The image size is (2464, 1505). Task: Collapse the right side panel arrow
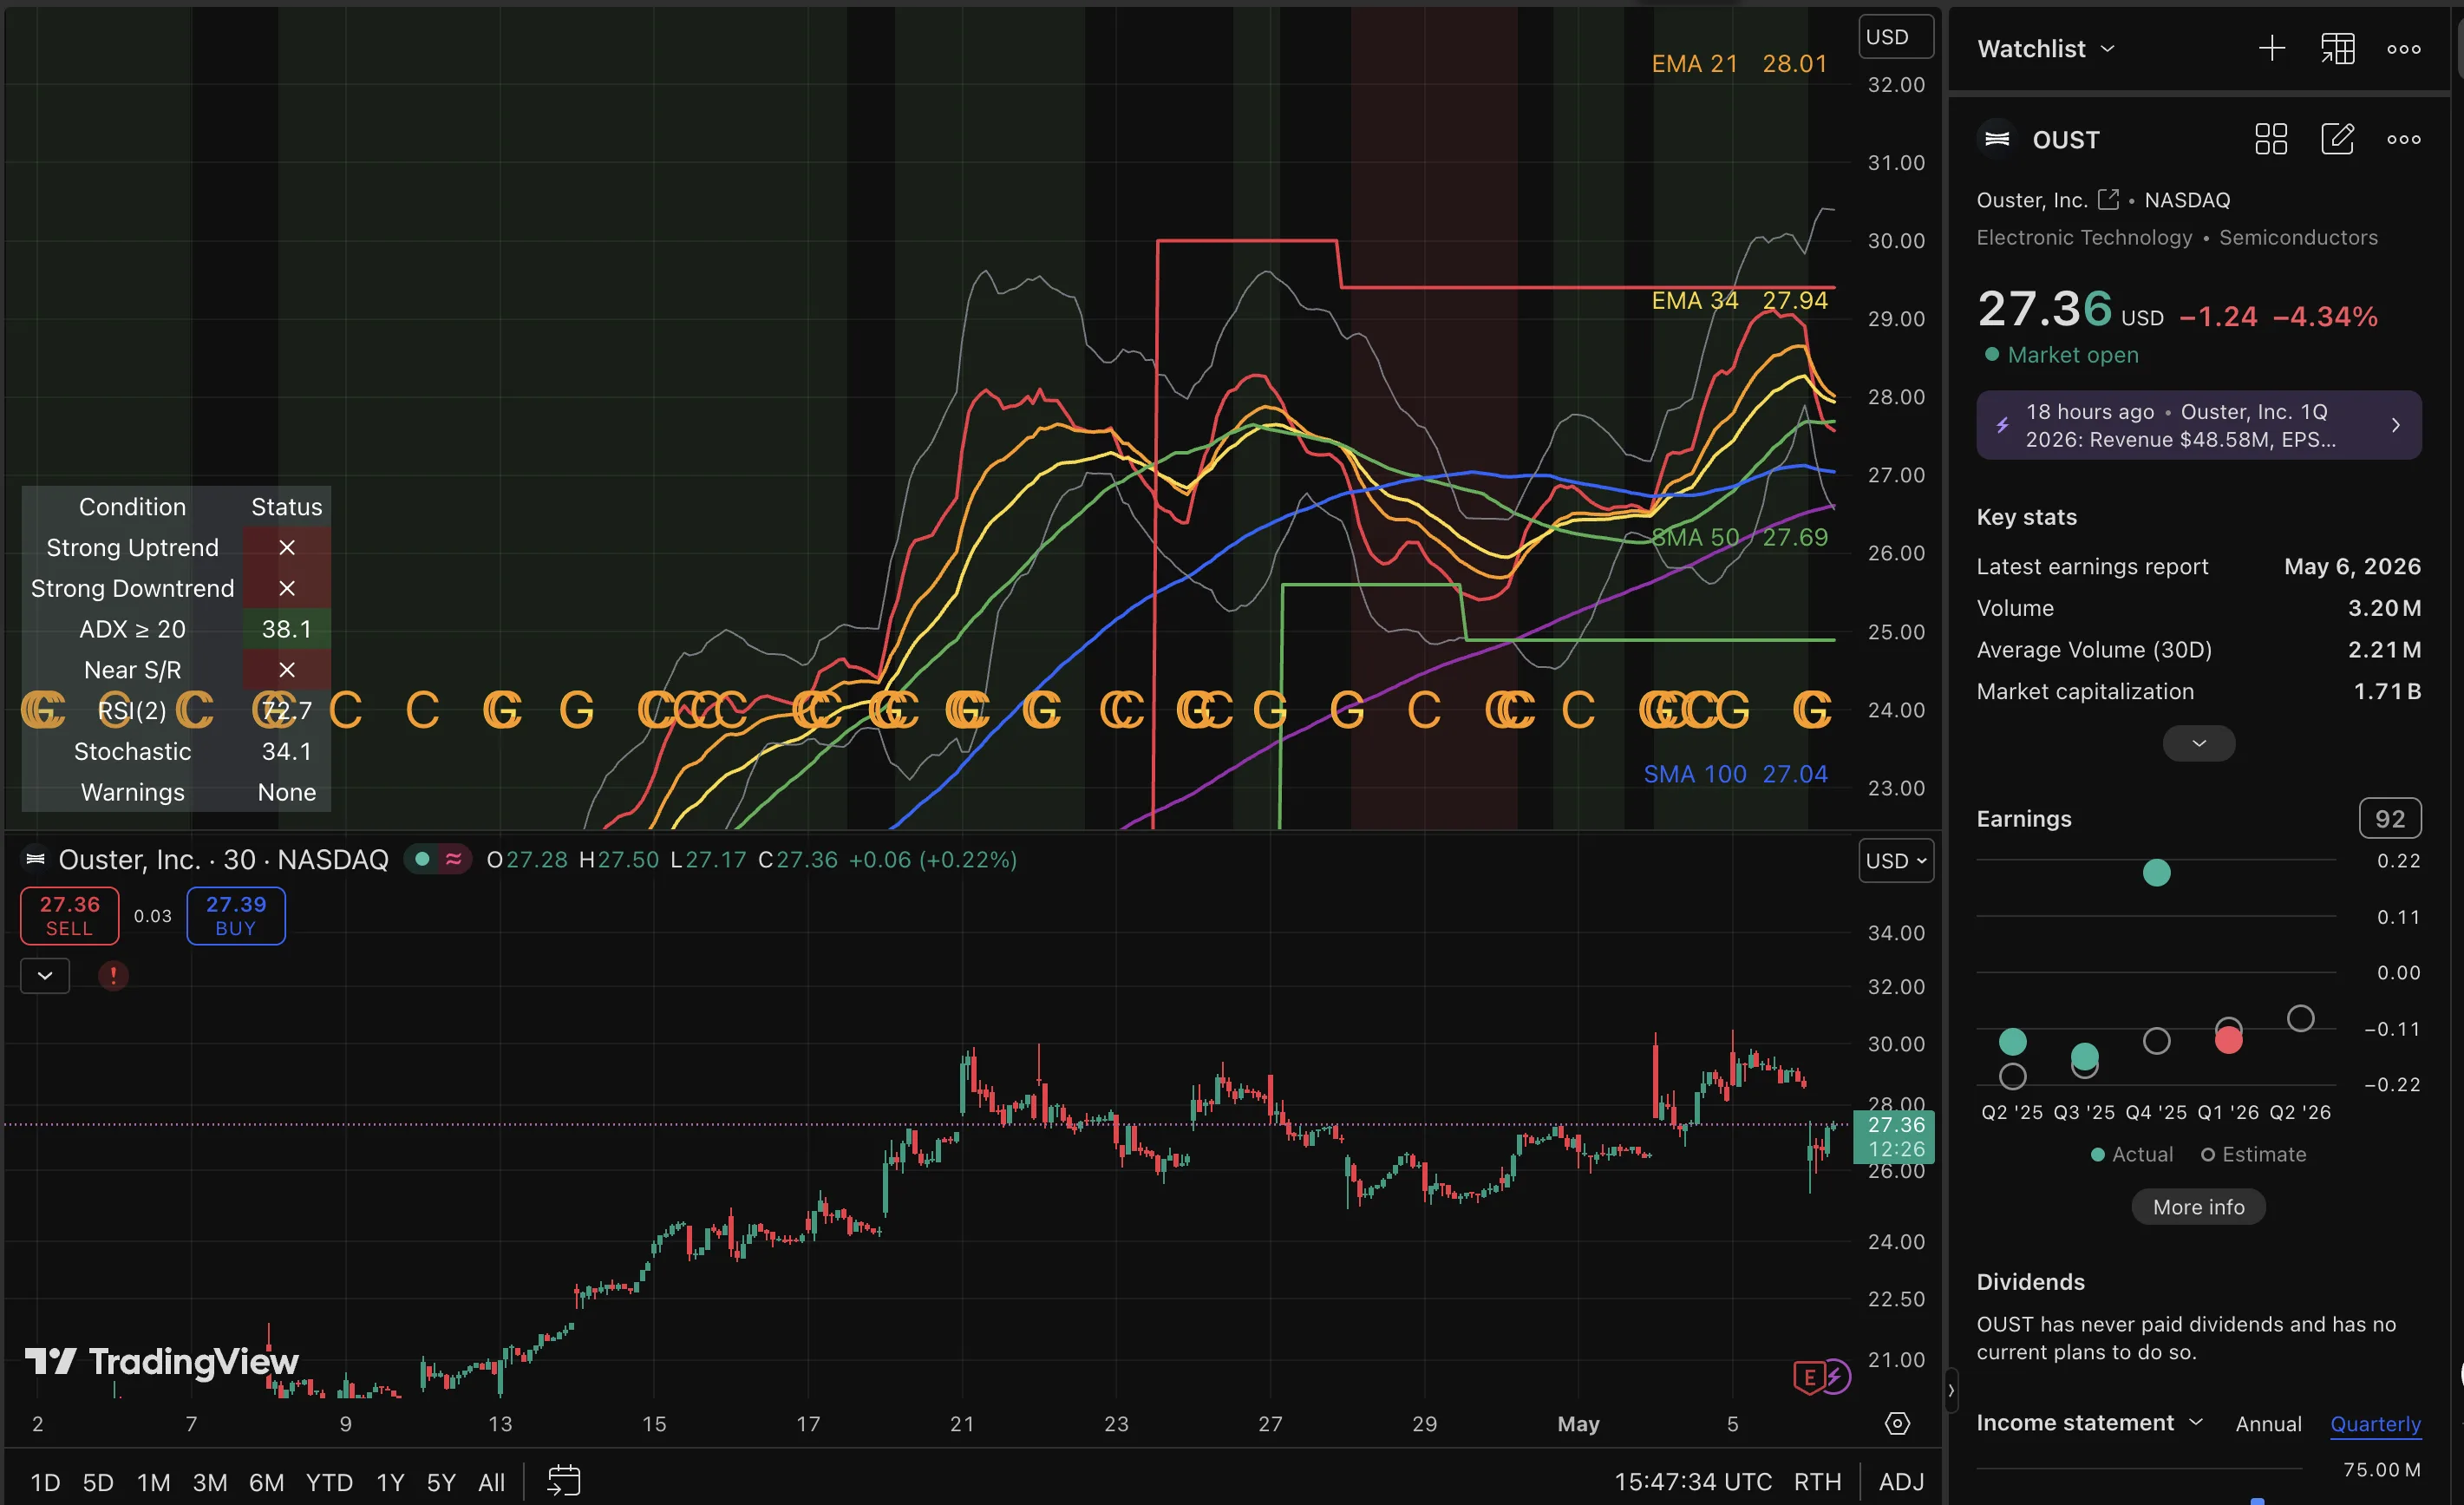pos(1950,1390)
